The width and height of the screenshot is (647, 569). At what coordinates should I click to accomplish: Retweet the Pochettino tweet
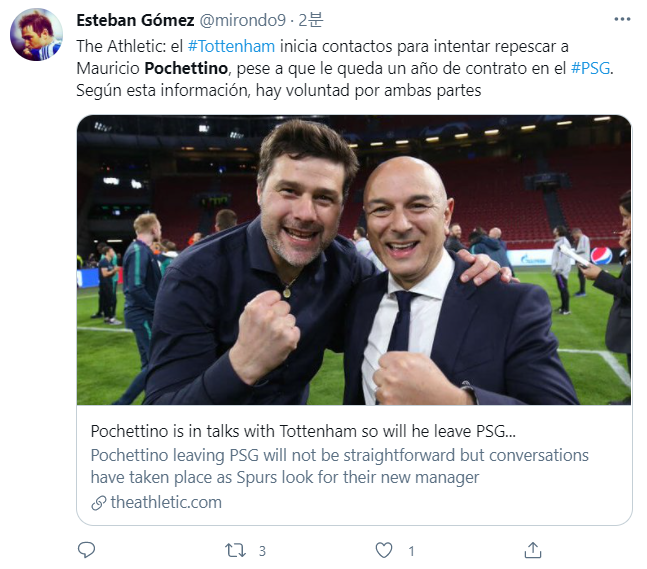tap(234, 549)
